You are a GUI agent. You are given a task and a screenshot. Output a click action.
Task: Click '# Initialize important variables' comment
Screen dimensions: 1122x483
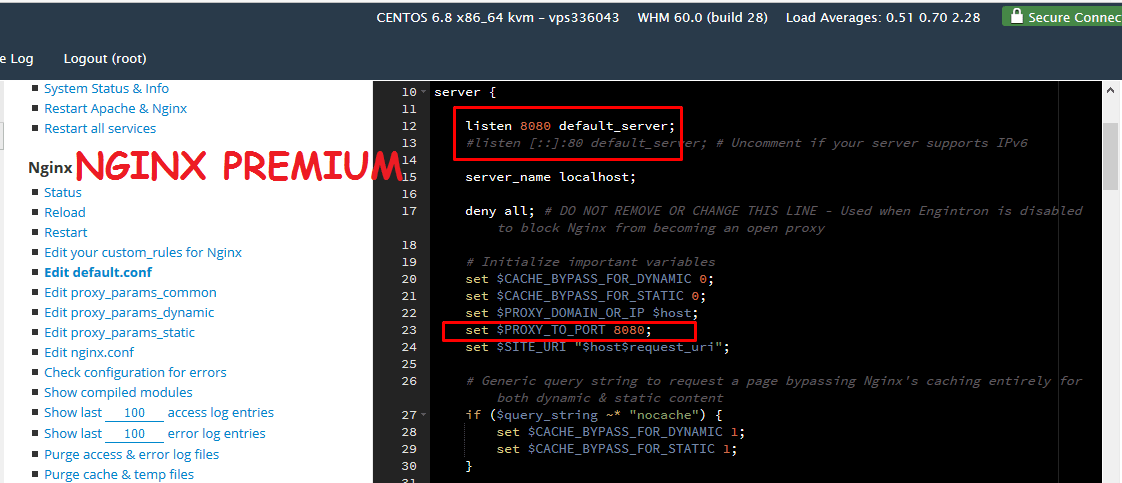click(590, 262)
